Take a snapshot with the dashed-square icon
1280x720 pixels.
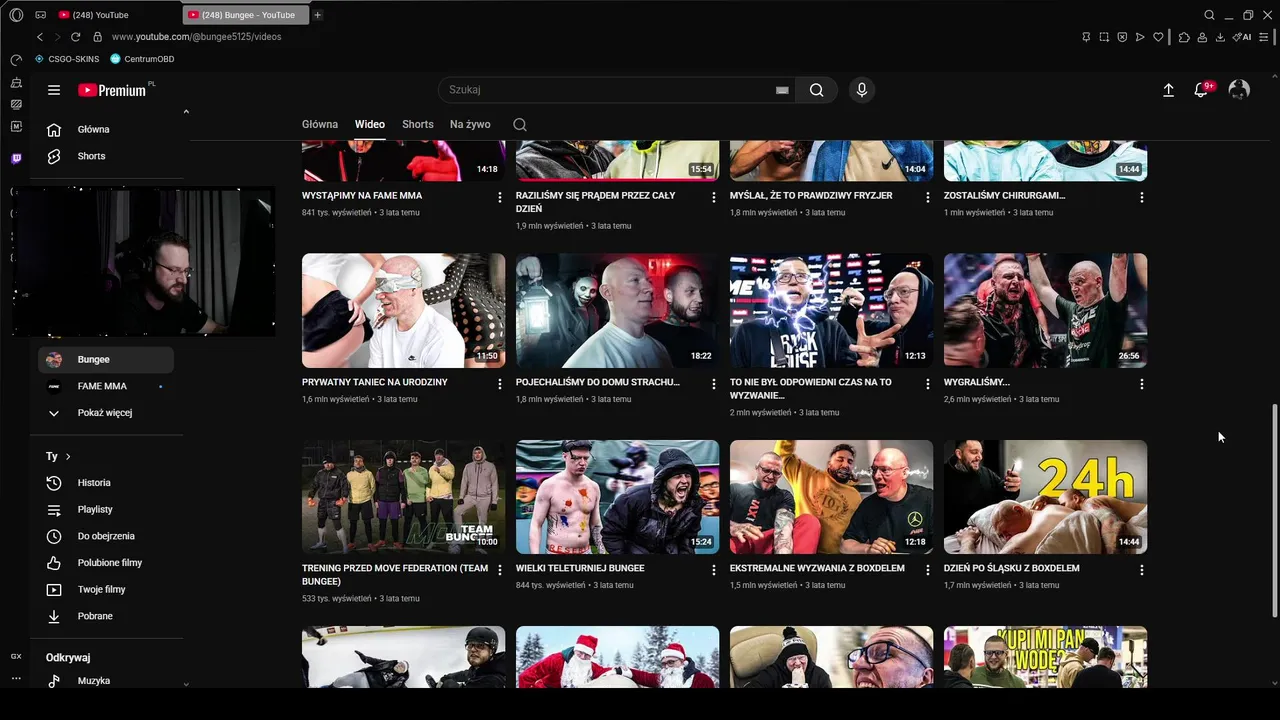coord(1104,37)
